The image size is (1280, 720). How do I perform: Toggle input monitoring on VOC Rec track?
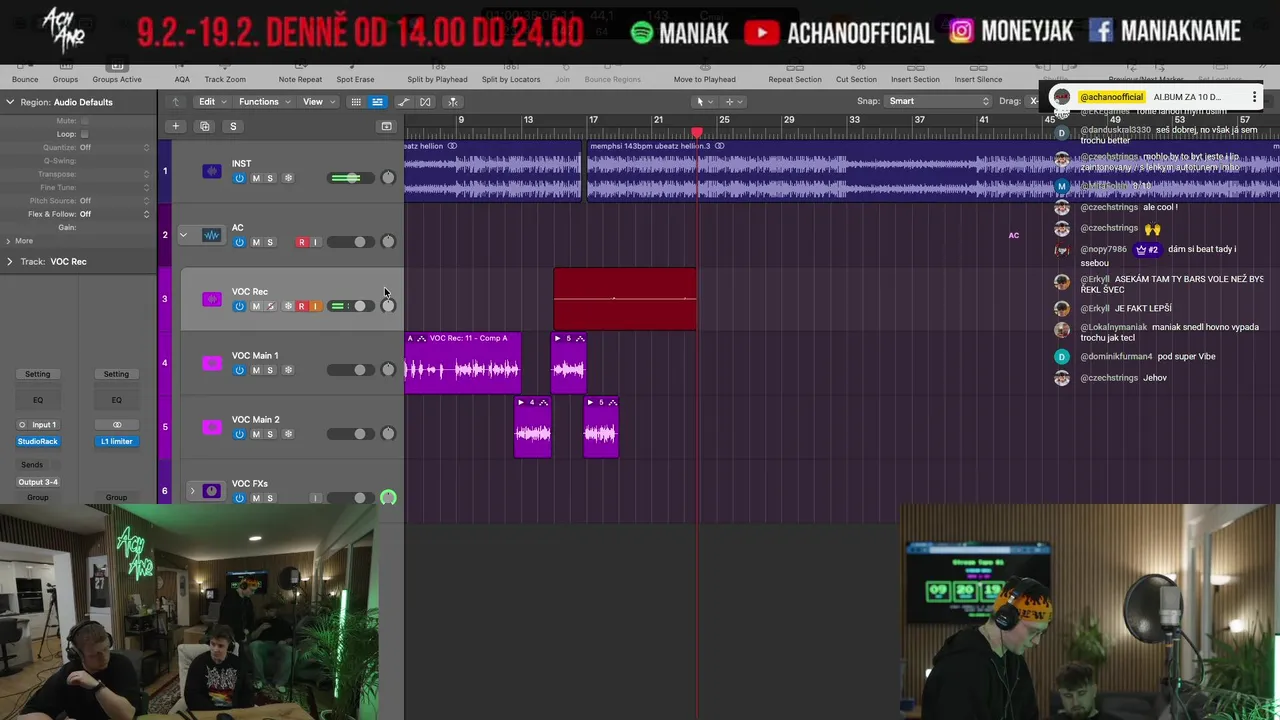pos(315,306)
